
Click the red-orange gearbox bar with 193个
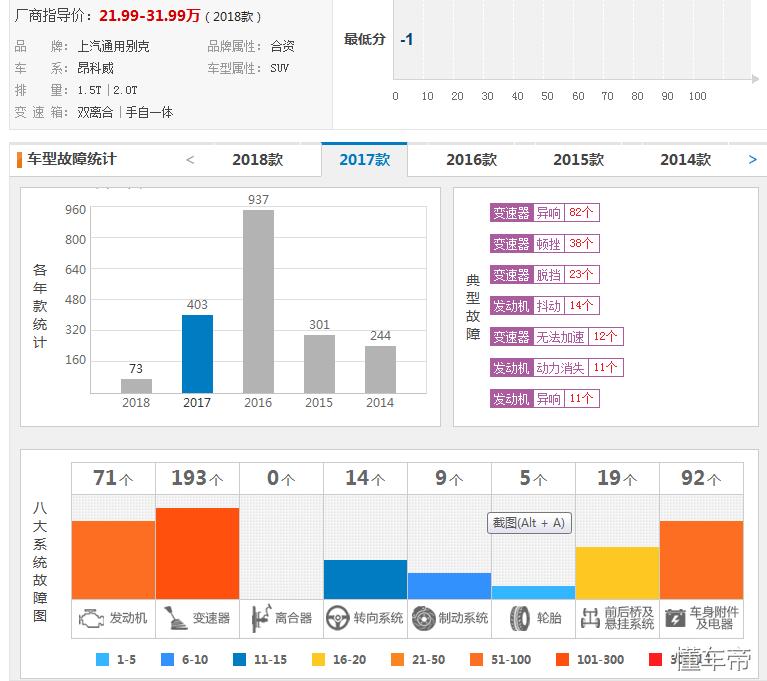tap(198, 553)
